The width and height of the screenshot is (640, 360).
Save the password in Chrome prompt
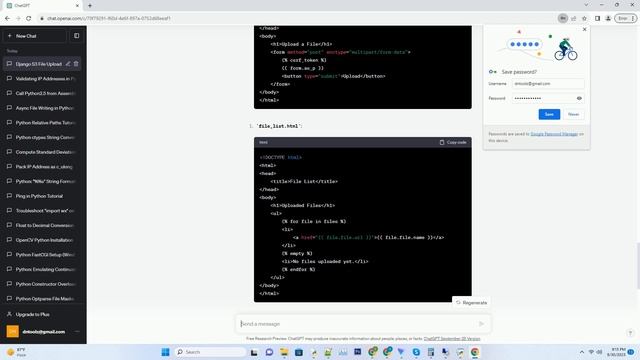click(549, 114)
